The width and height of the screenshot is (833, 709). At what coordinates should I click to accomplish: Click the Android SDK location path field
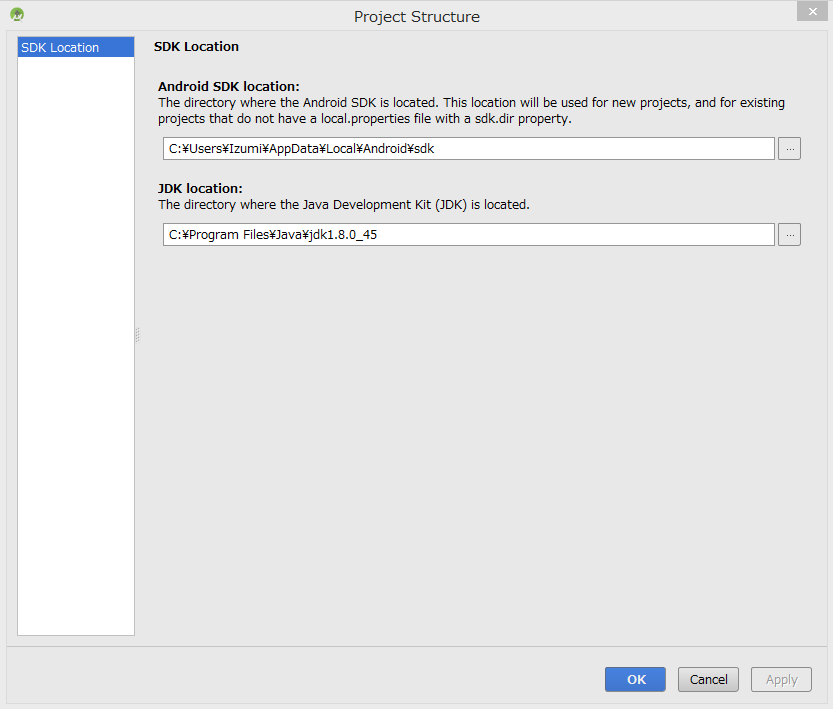pos(469,149)
